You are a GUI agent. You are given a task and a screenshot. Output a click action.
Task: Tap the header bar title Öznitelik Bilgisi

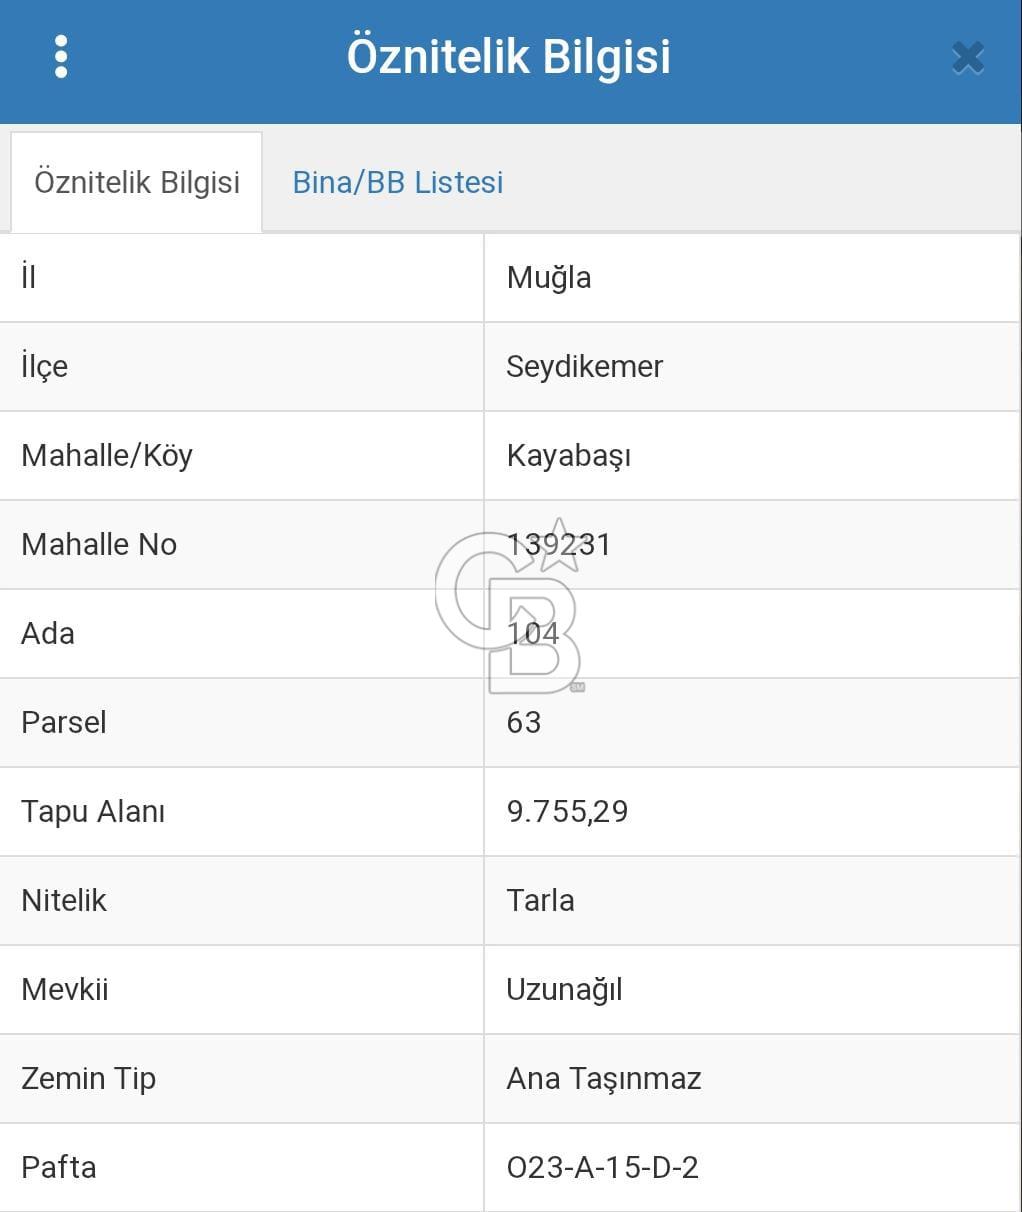tap(511, 57)
